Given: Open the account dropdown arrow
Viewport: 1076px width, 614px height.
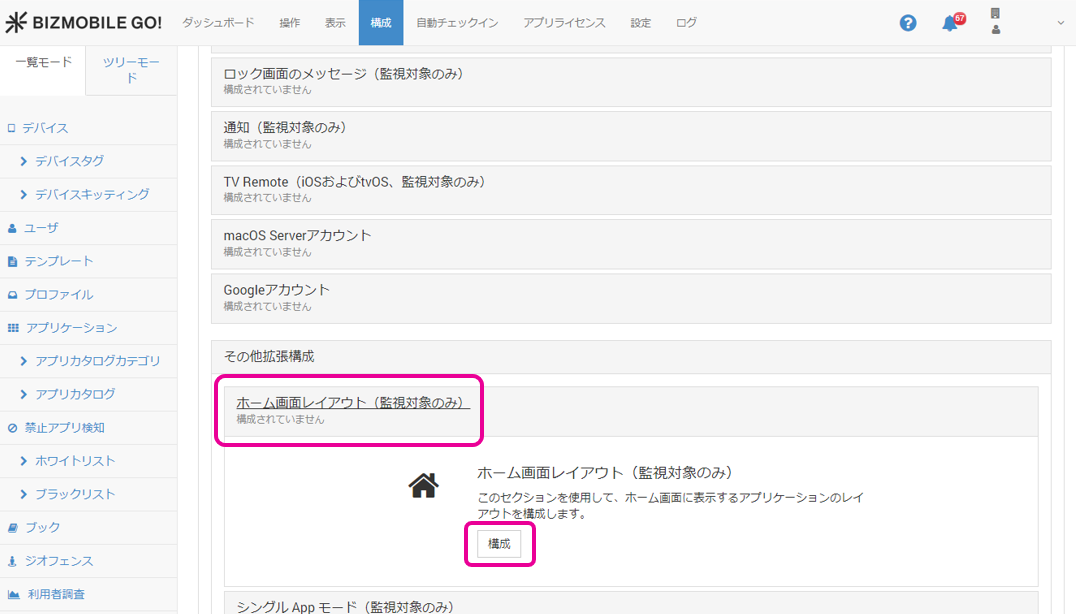Looking at the screenshot, I should [1060, 23].
